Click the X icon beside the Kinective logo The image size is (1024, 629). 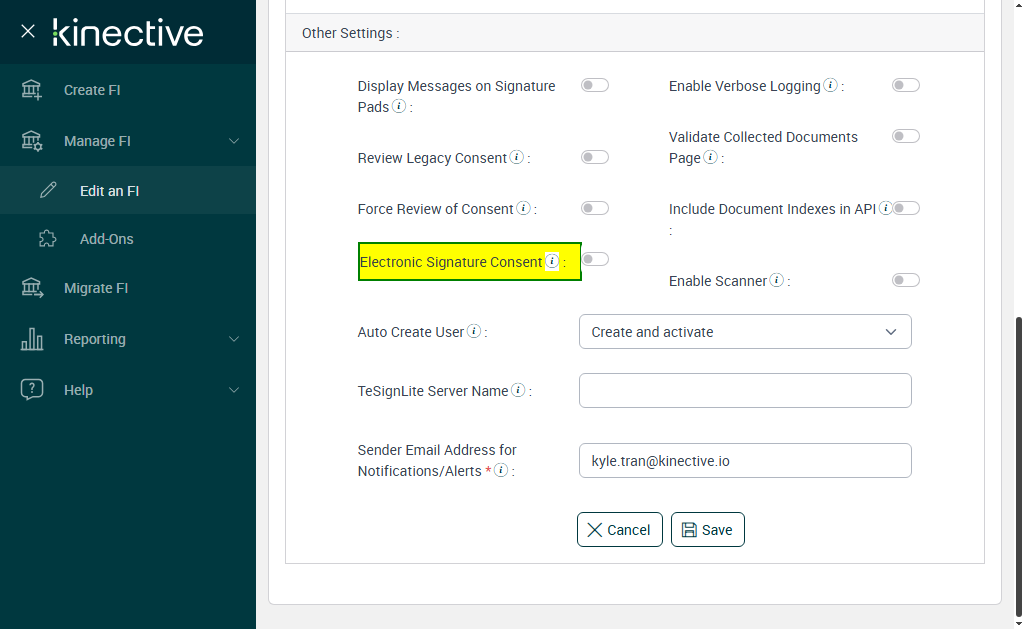pos(28,31)
